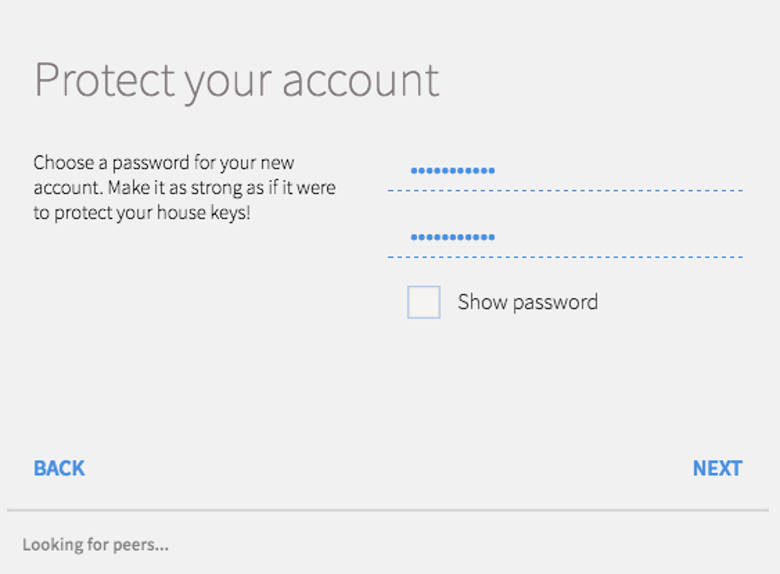Click "Make it as strong" description line
Screen dimensions: 780x574
click(185, 188)
